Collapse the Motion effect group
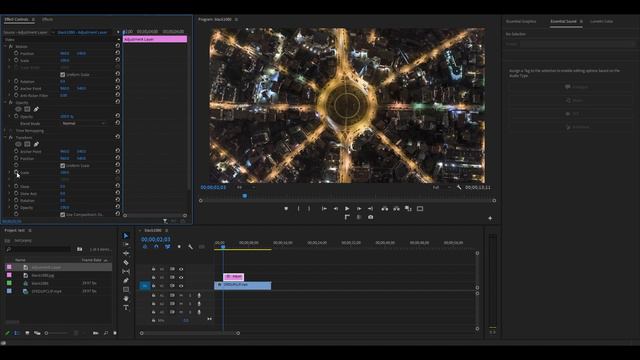The height and width of the screenshot is (360, 640). (5, 46)
